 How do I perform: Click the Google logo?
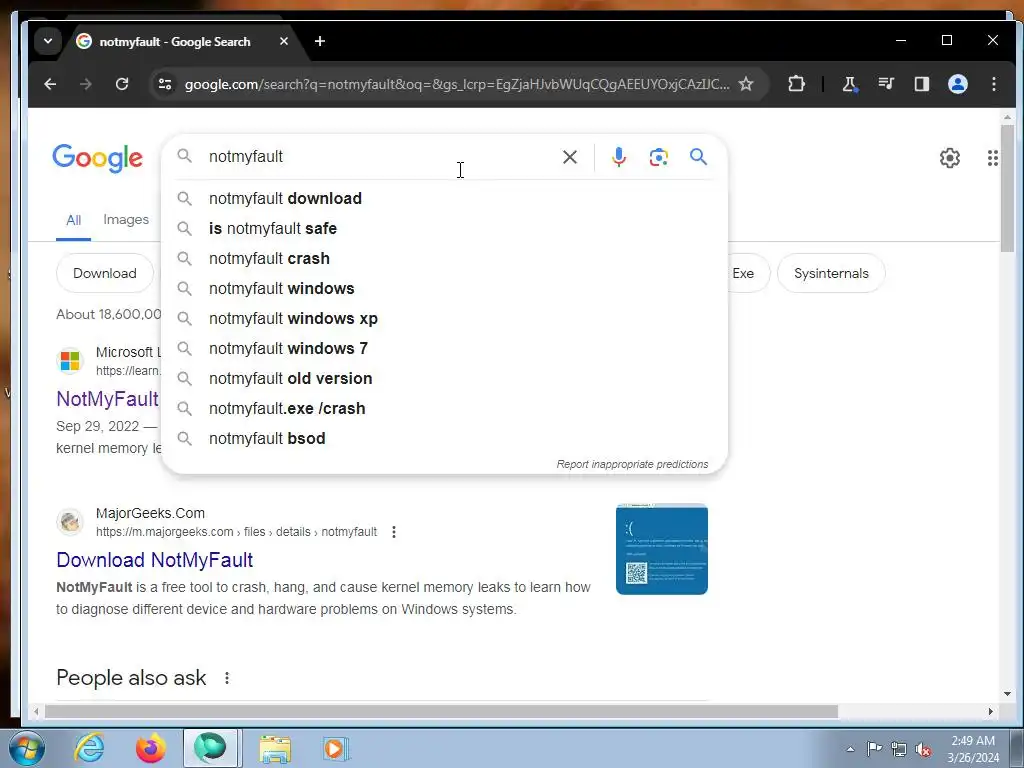pos(97,157)
